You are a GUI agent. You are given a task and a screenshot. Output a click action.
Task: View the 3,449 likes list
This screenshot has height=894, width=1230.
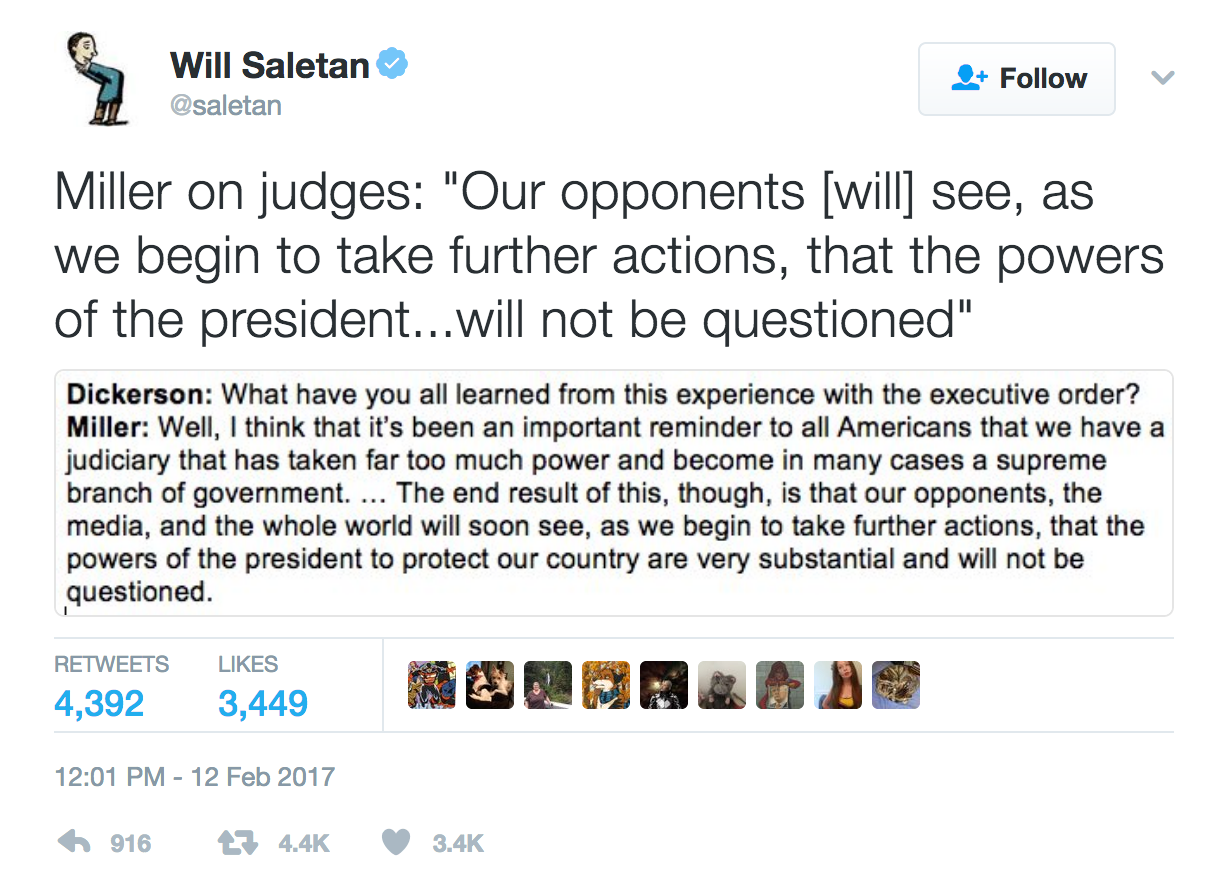click(x=263, y=703)
